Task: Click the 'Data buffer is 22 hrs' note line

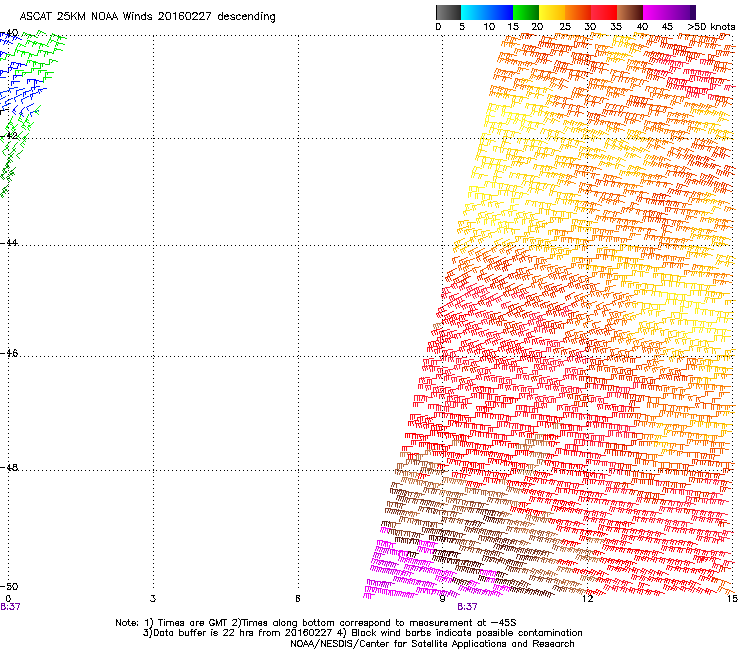Action: [362, 633]
